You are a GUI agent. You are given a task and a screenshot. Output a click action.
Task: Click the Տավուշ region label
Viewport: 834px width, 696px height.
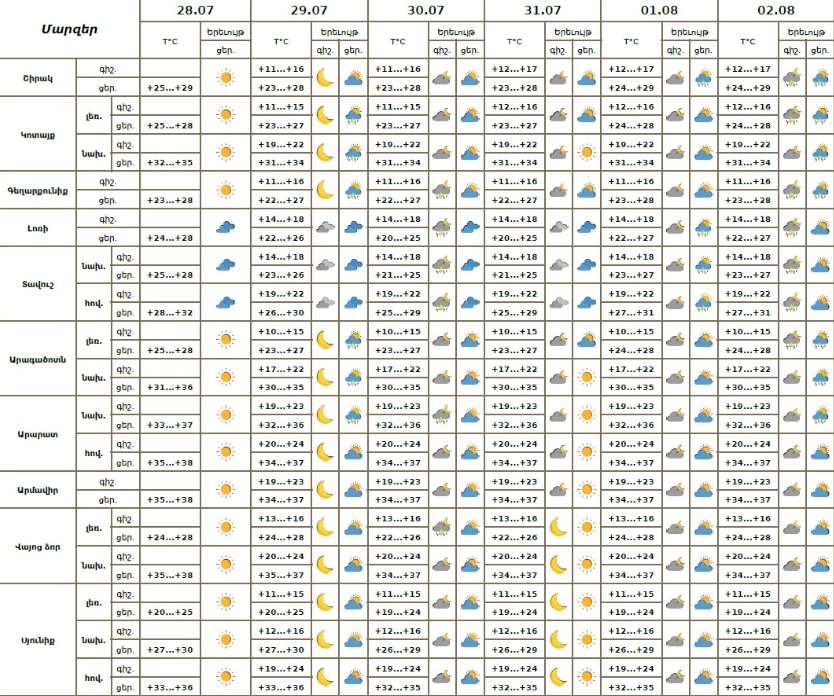[x=38, y=284]
